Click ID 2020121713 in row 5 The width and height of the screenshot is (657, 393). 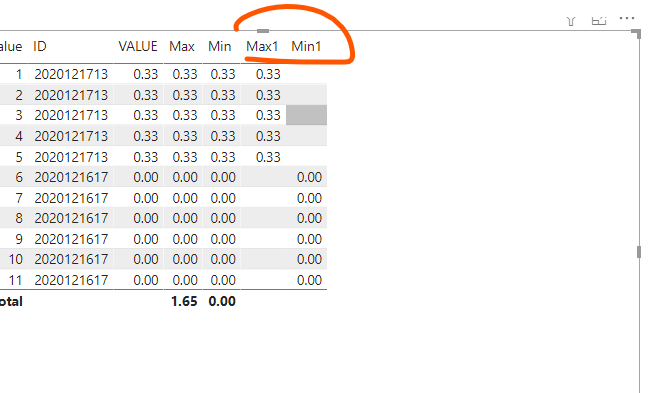click(x=71, y=157)
